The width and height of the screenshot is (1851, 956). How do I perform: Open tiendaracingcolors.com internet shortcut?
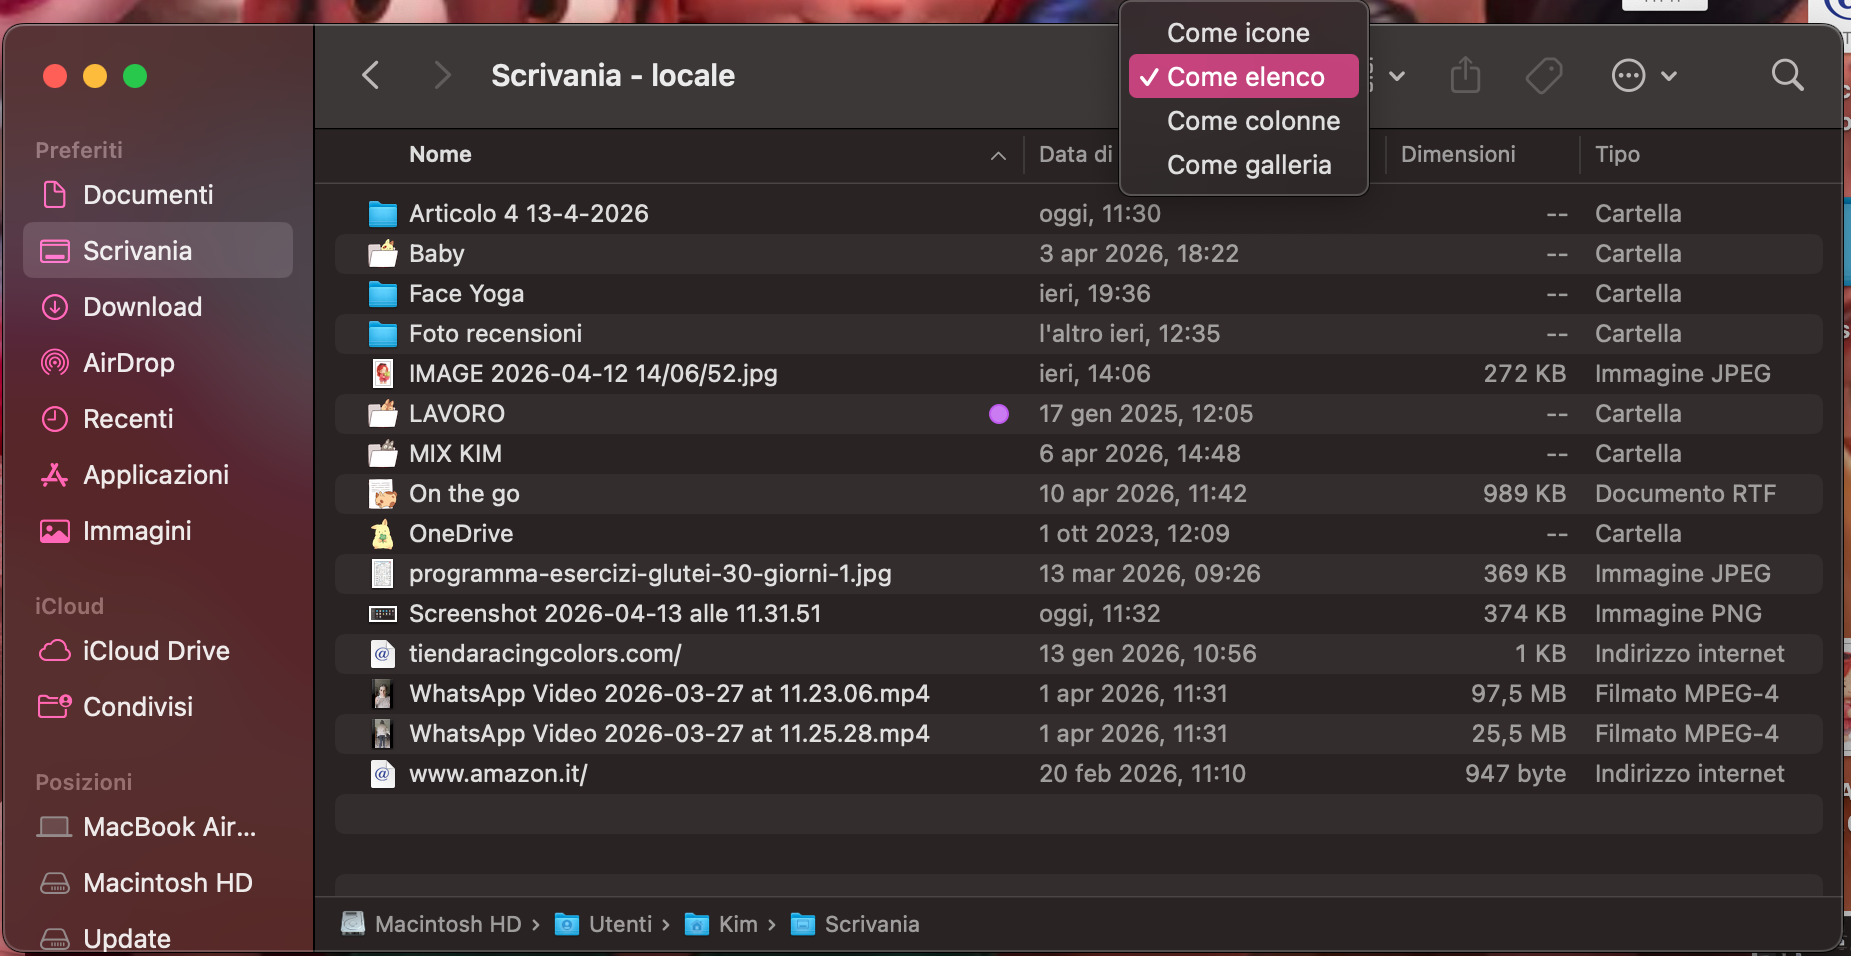(545, 653)
